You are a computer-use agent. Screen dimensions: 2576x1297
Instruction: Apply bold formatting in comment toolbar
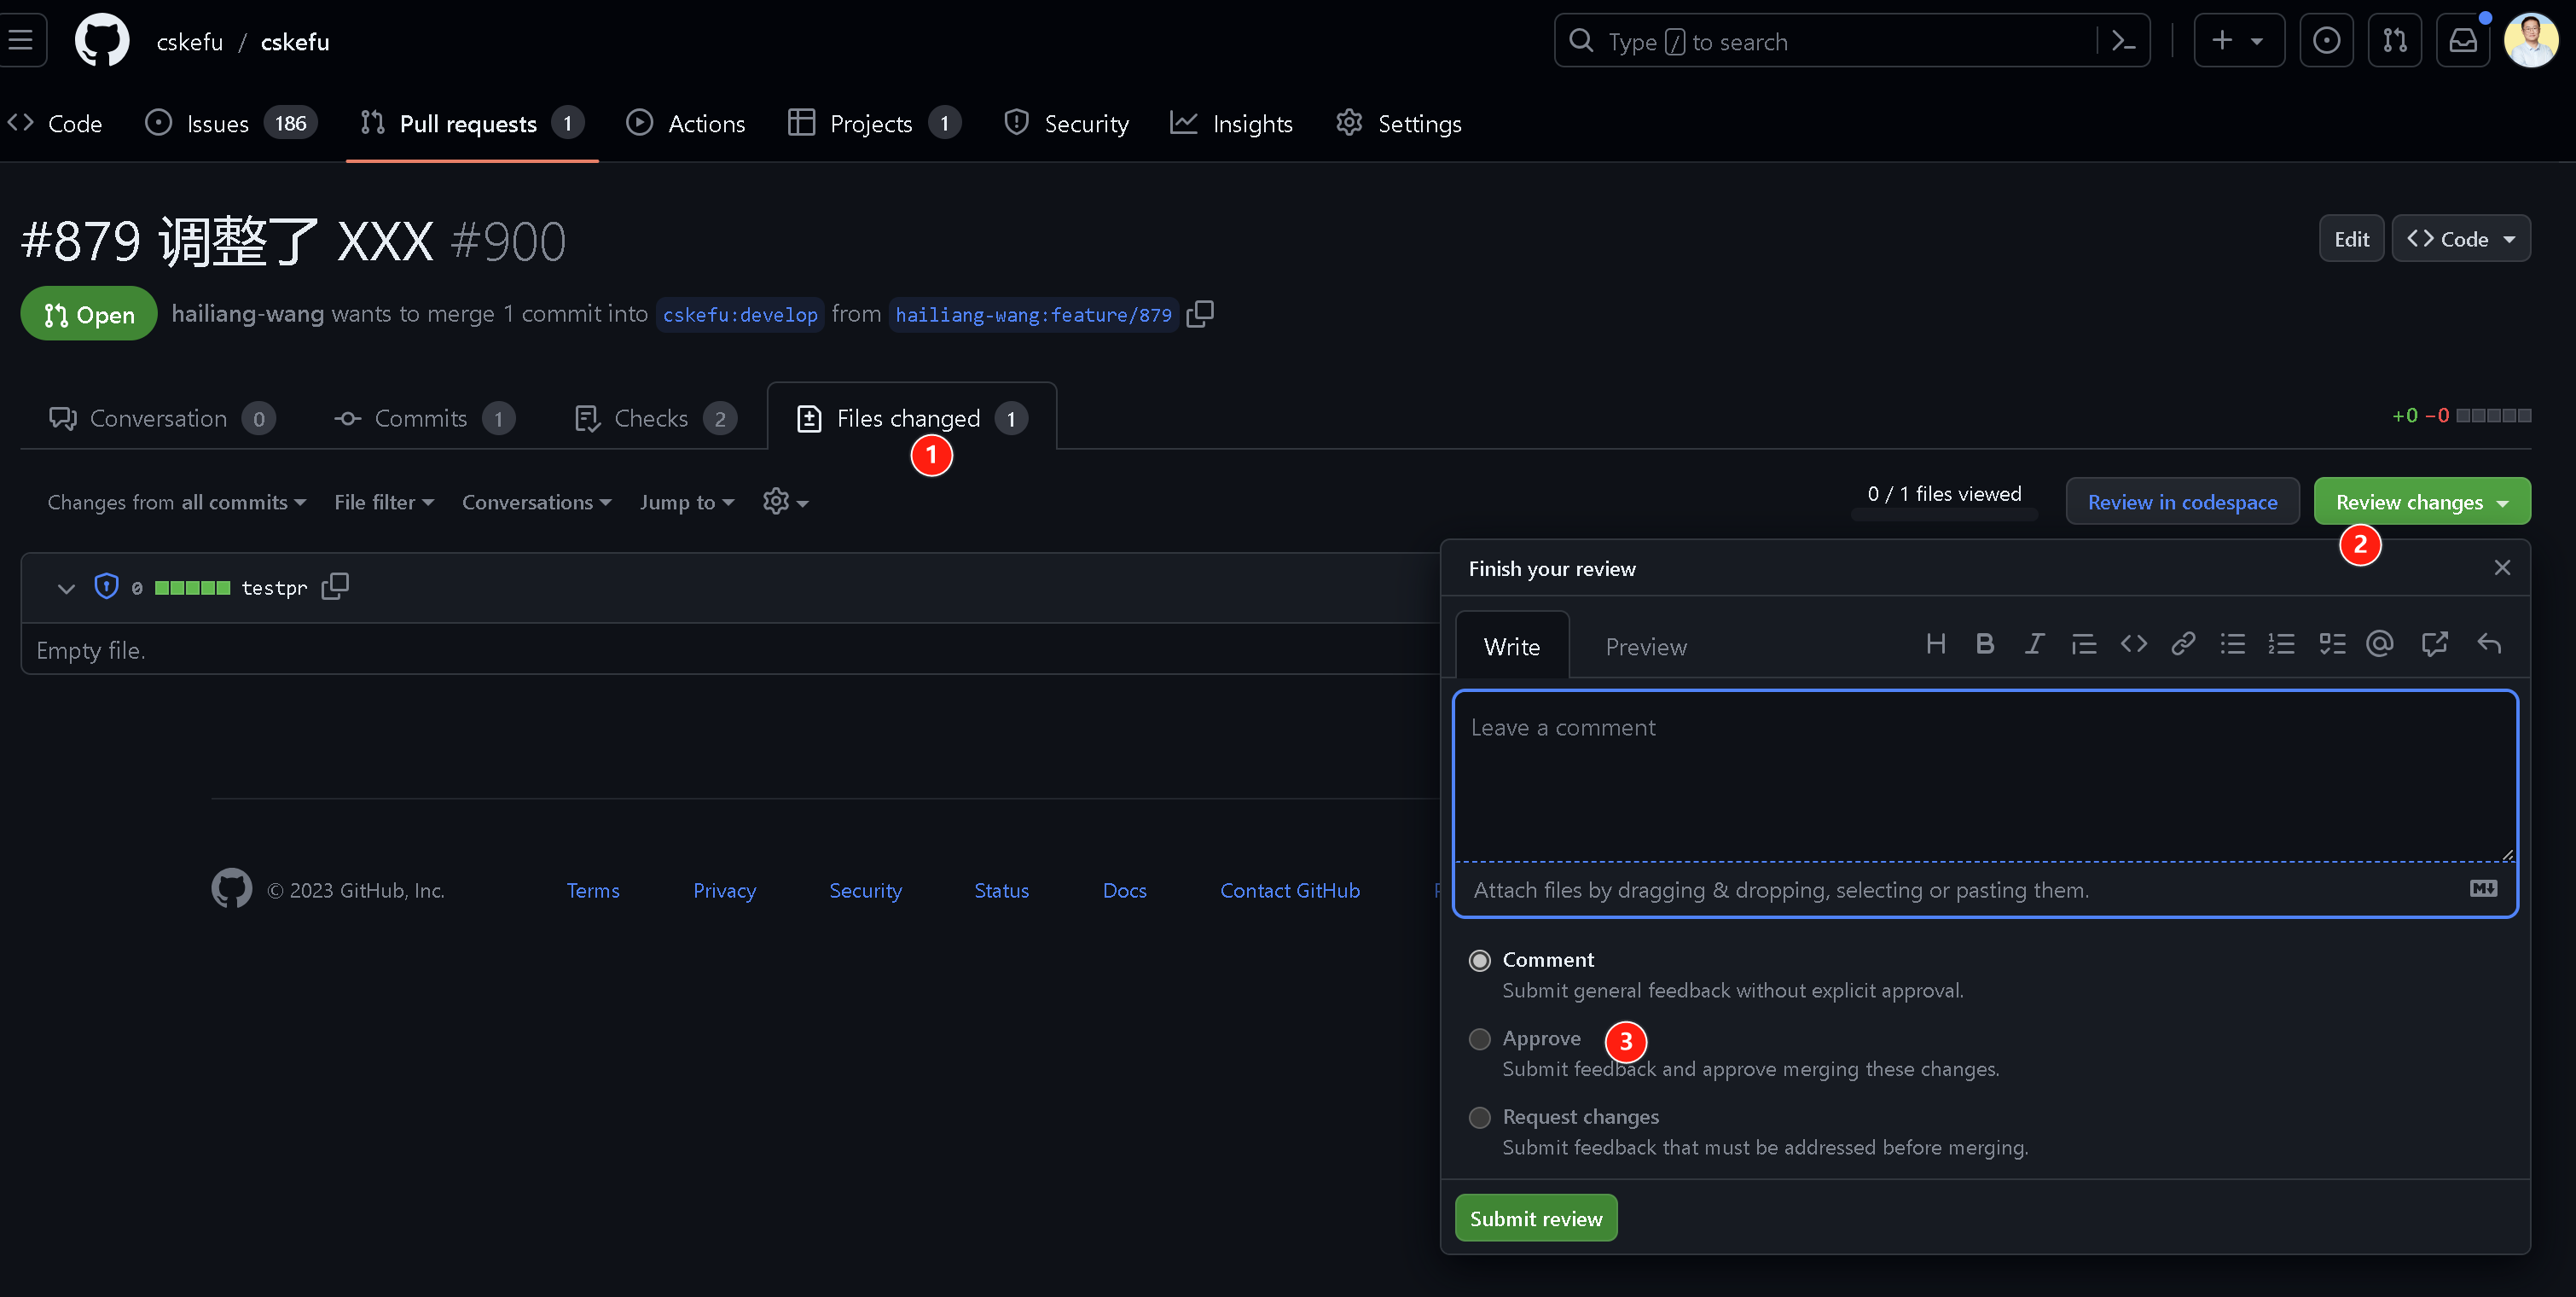tap(1985, 644)
